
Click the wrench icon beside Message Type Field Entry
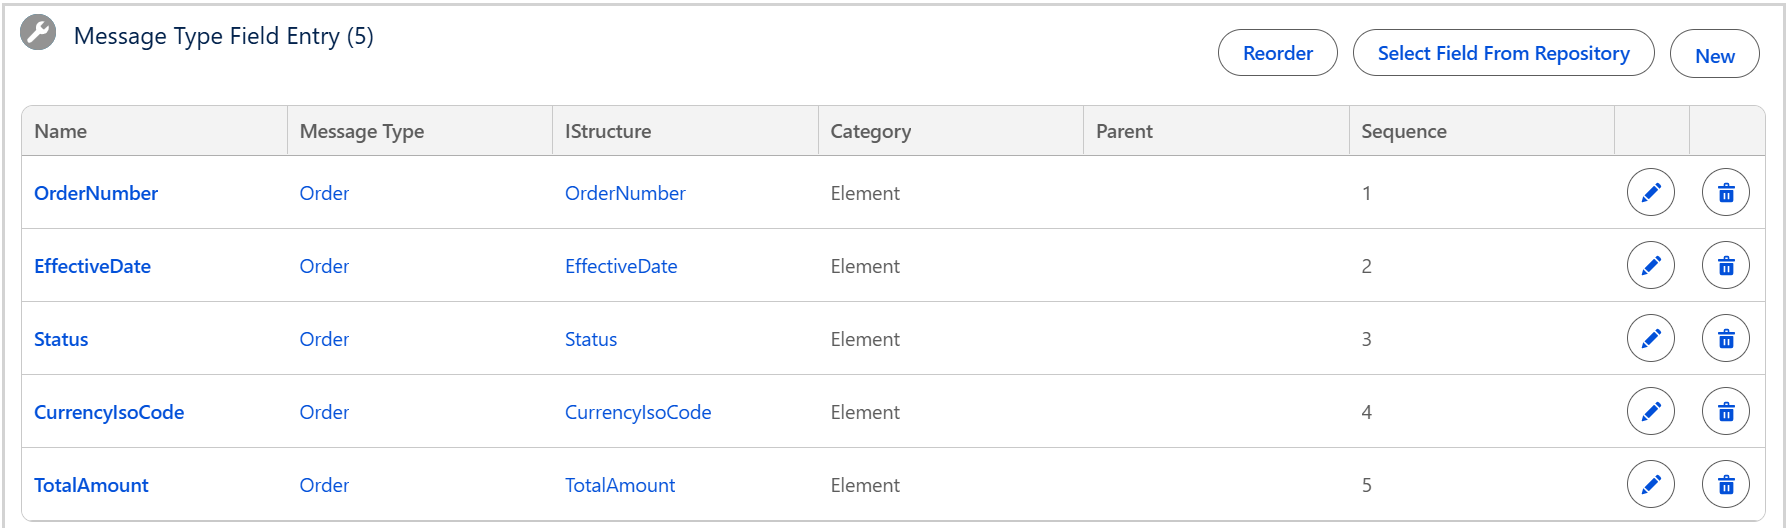pos(38,33)
